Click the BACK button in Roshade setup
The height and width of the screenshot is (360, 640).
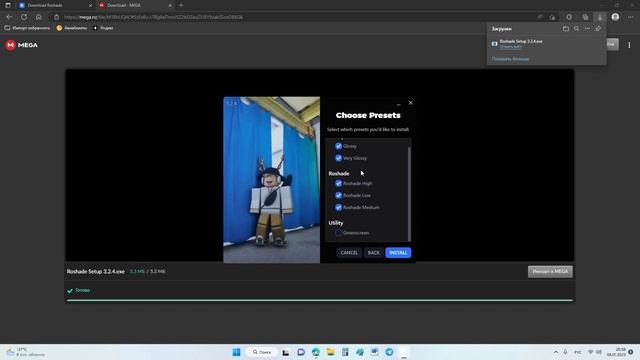(x=373, y=253)
